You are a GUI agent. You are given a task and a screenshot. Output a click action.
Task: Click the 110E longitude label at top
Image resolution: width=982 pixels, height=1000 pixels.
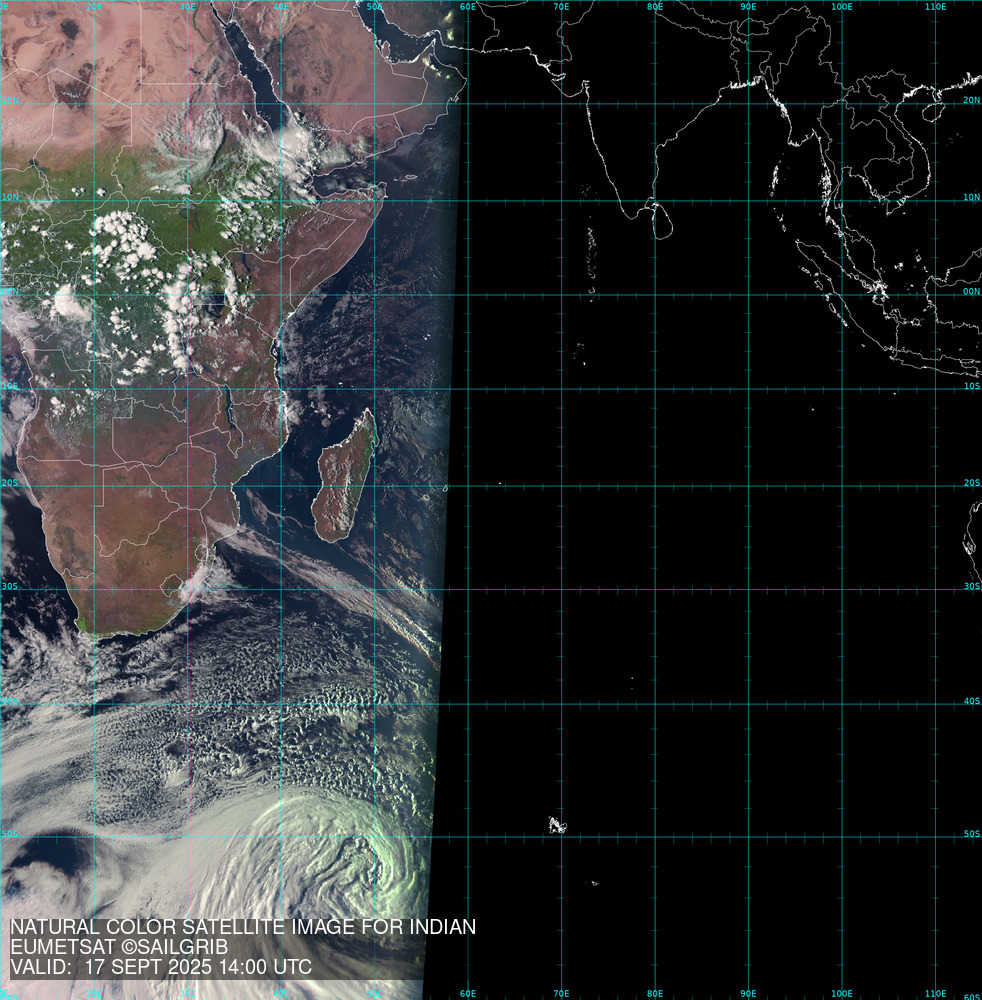936,7
